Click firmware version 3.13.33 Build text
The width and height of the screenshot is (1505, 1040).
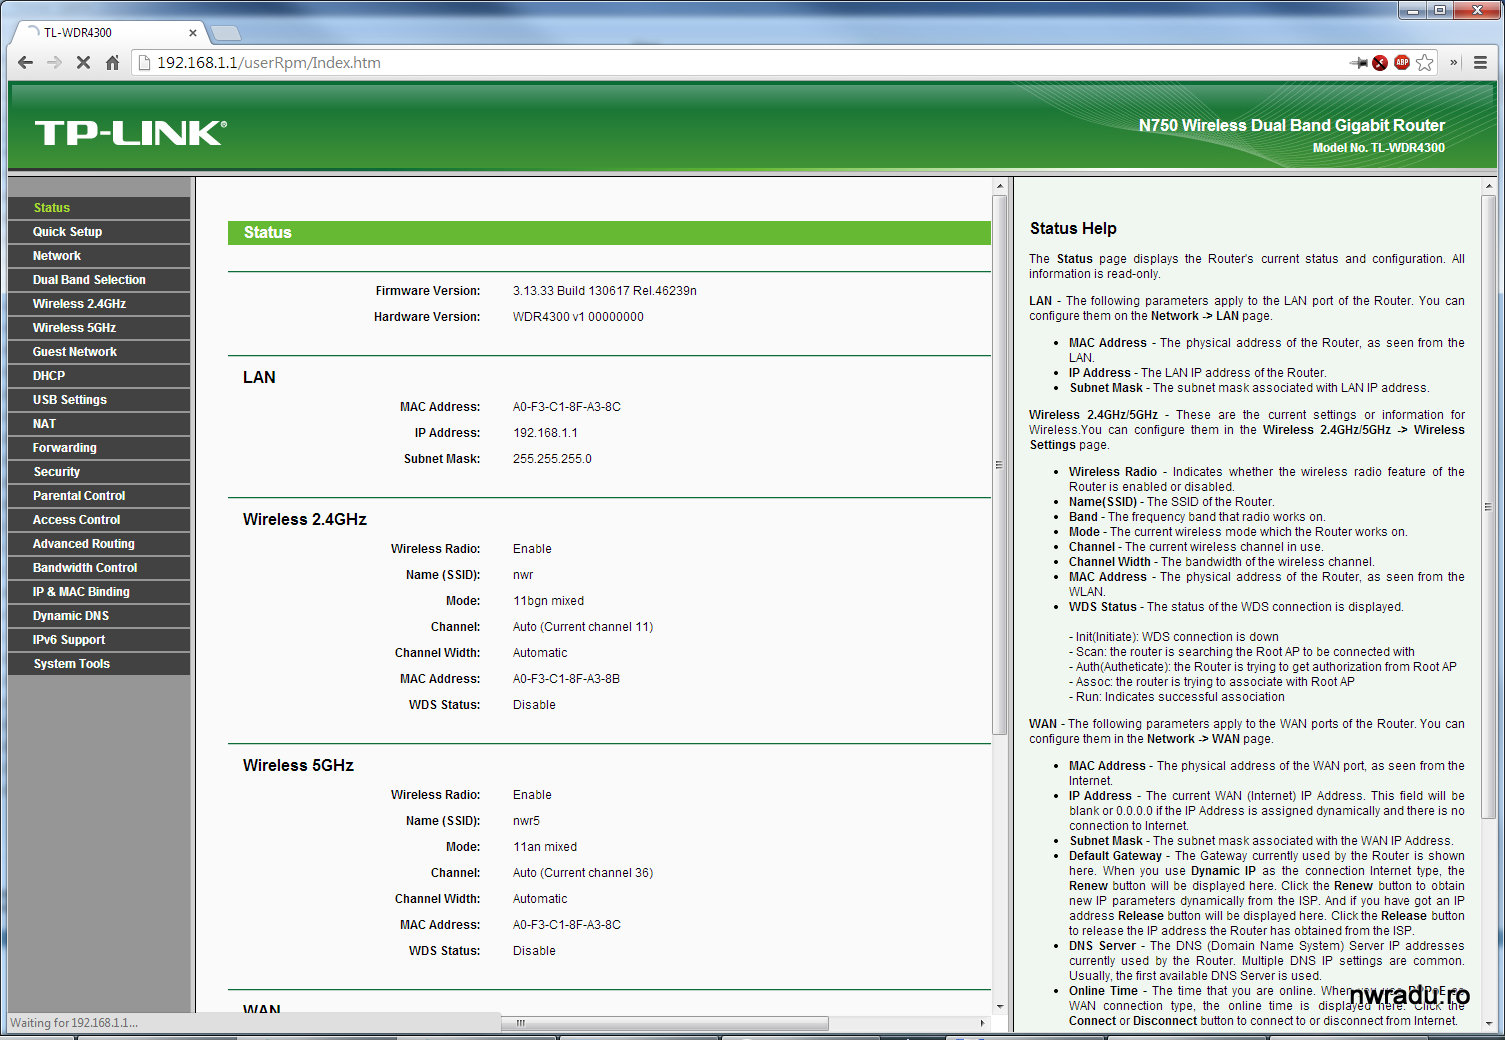click(x=604, y=291)
